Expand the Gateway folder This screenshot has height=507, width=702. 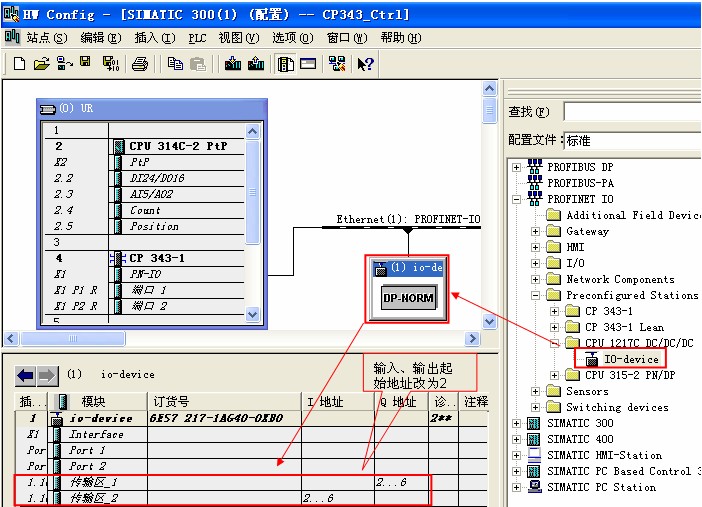point(535,232)
